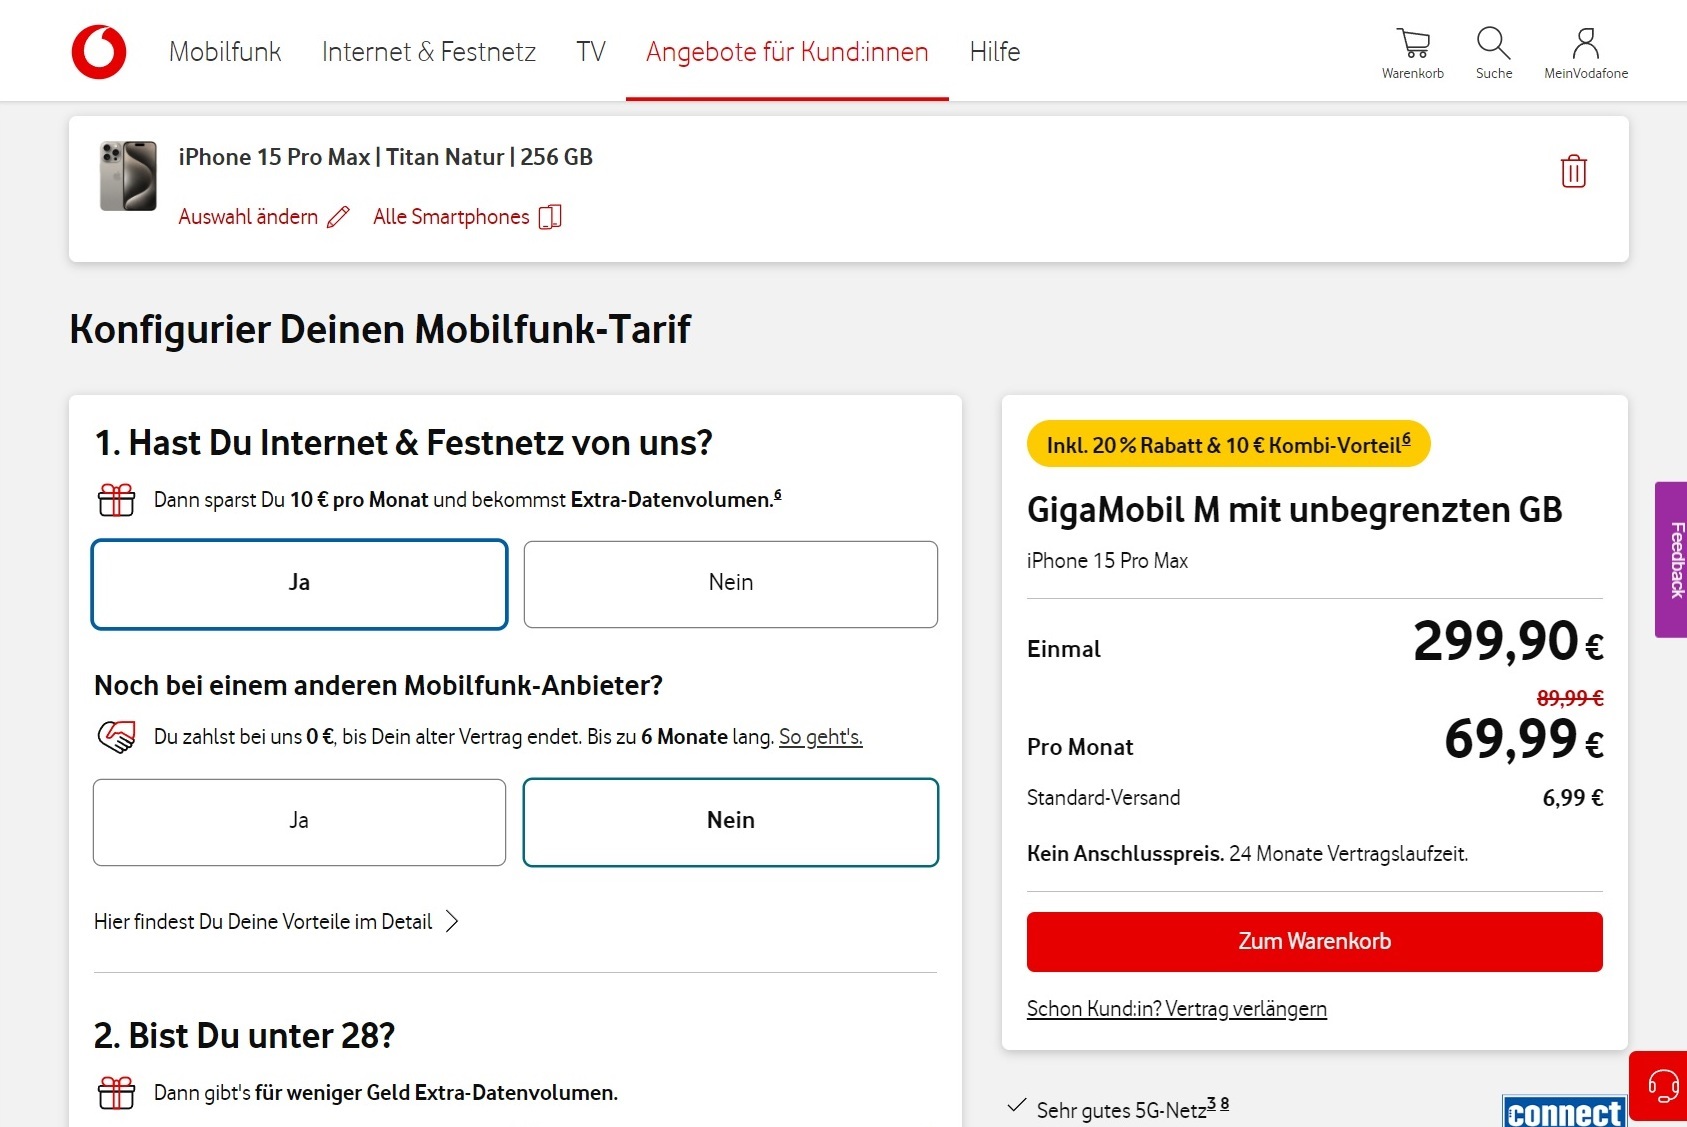Click the gift icon under Bist Du unter 28
The width and height of the screenshot is (1687, 1127).
click(x=117, y=1092)
